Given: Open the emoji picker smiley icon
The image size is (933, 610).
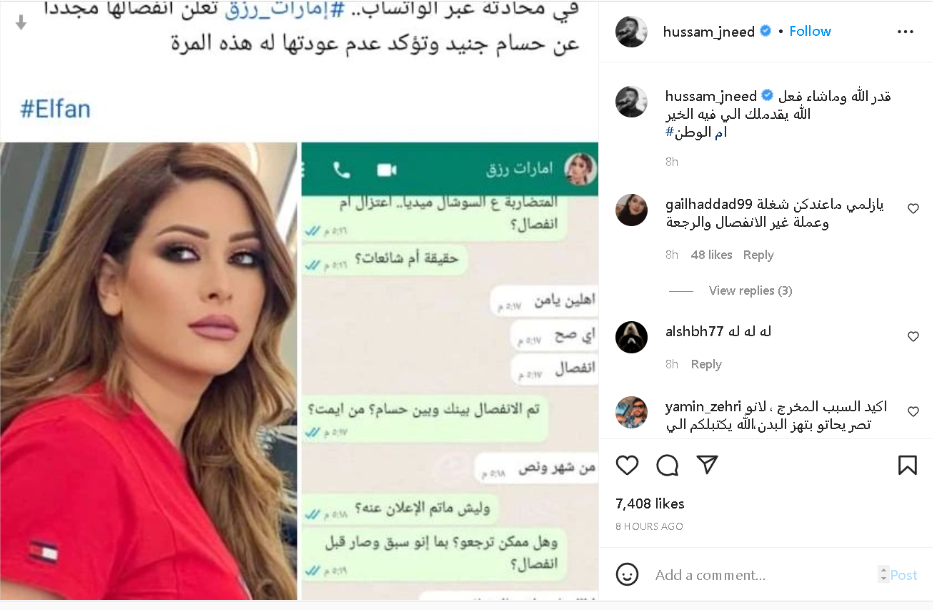Looking at the screenshot, I should tap(627, 574).
